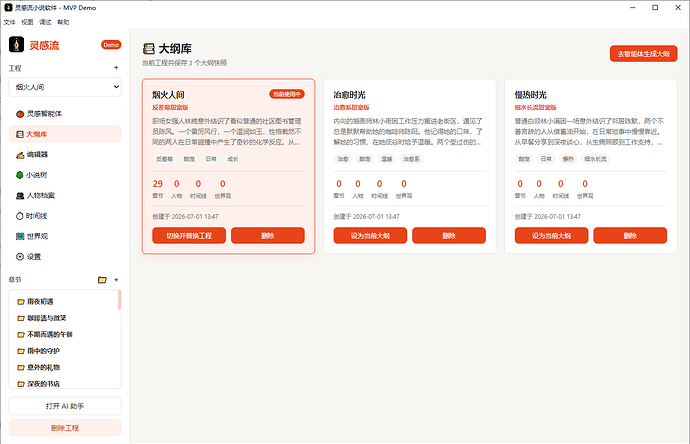This screenshot has width=690, height=444.
Task: Click the 烟火人间 card title
Action: 168,95
